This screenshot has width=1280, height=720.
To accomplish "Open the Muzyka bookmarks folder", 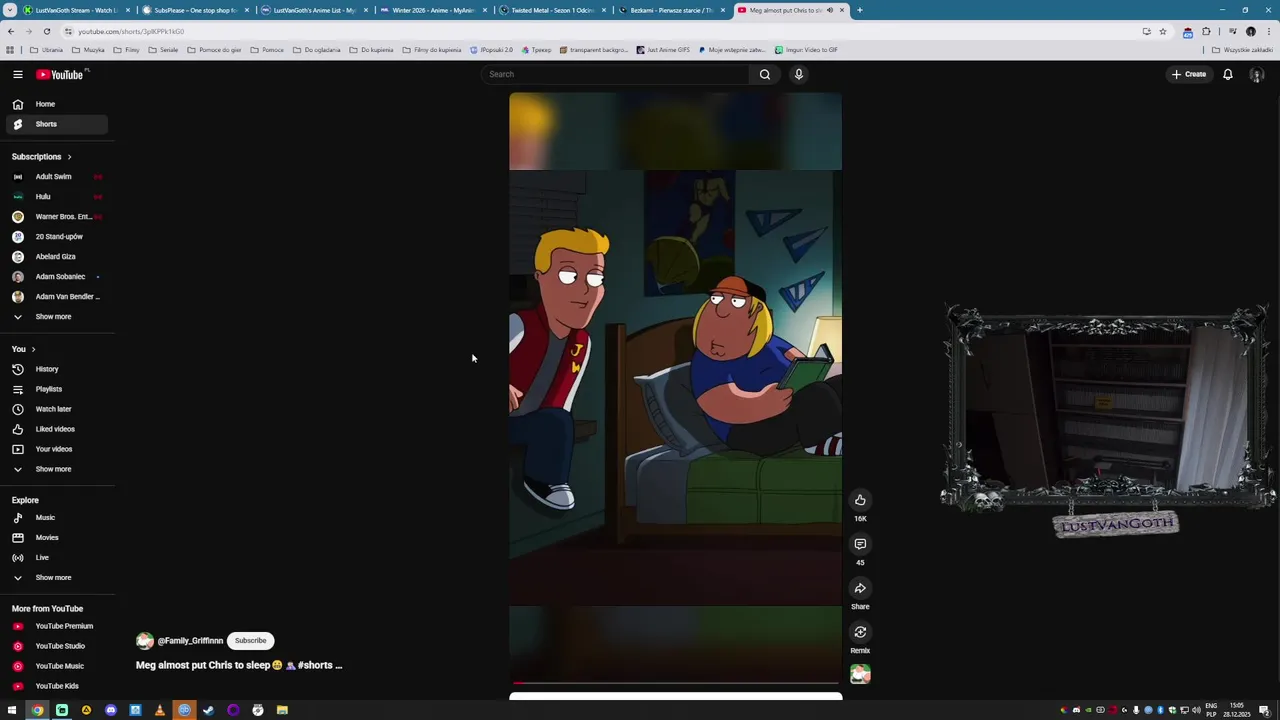I will pos(88,50).
